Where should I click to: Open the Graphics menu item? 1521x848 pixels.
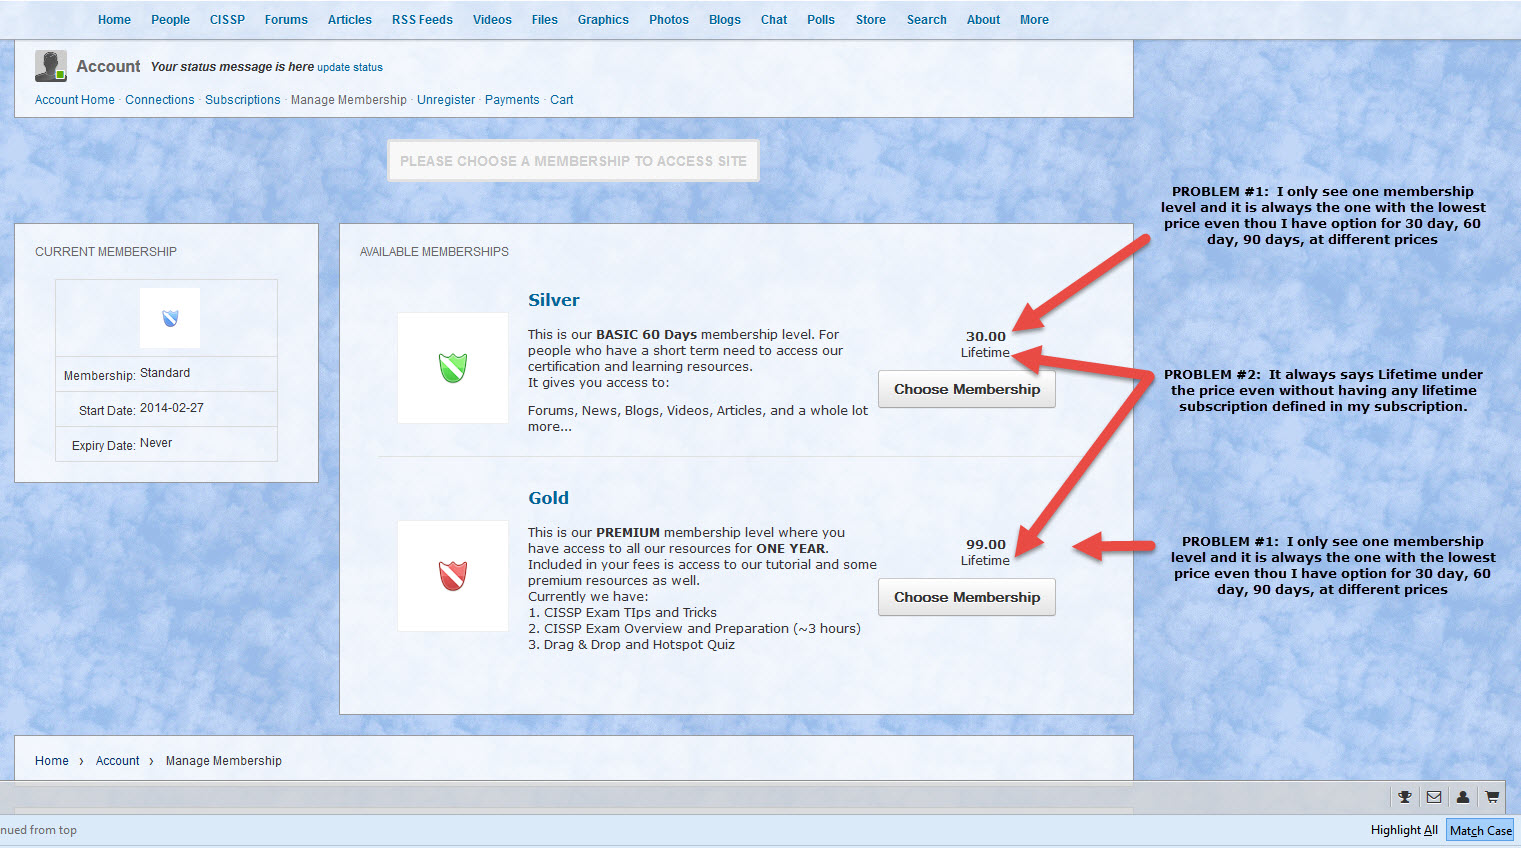coord(603,20)
